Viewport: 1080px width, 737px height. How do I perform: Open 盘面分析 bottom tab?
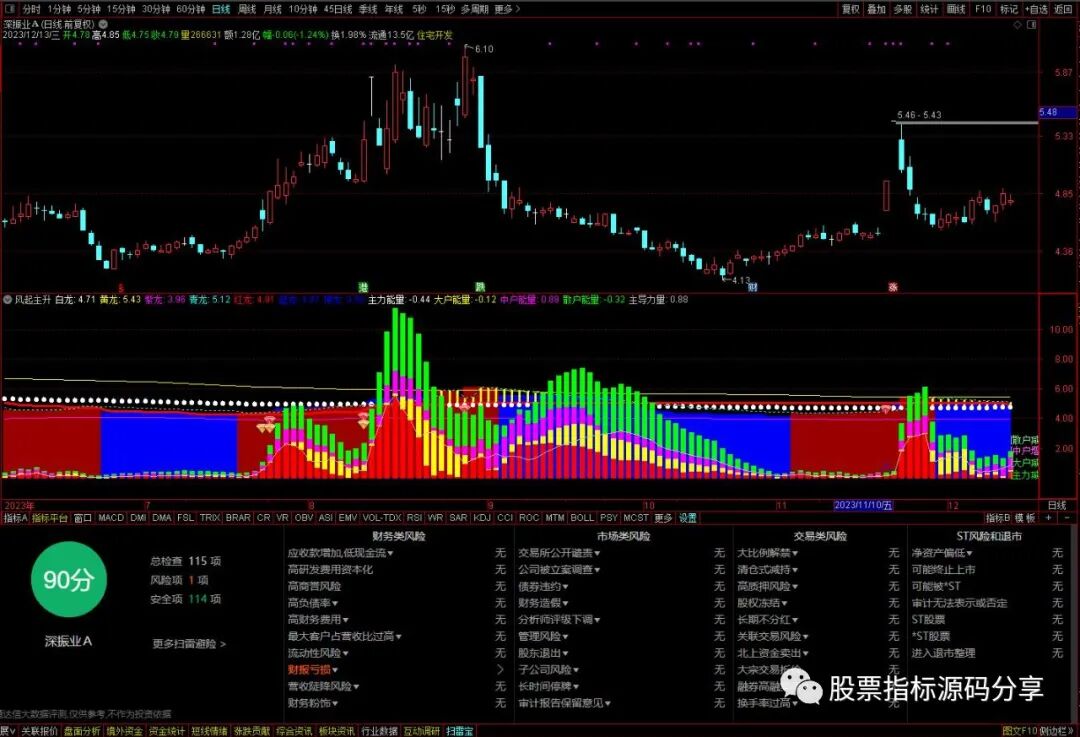(x=82, y=731)
